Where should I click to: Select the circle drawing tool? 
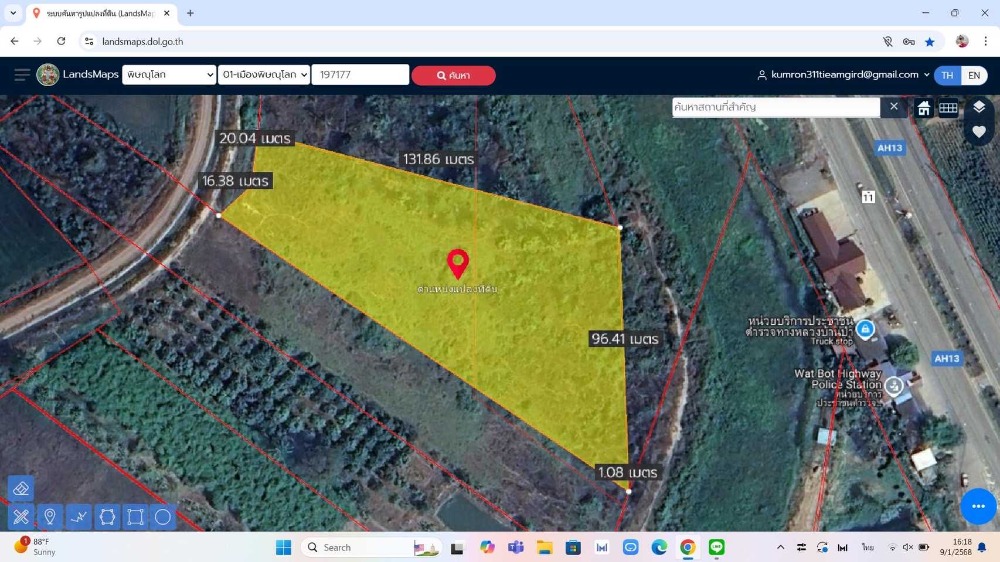coord(163,517)
